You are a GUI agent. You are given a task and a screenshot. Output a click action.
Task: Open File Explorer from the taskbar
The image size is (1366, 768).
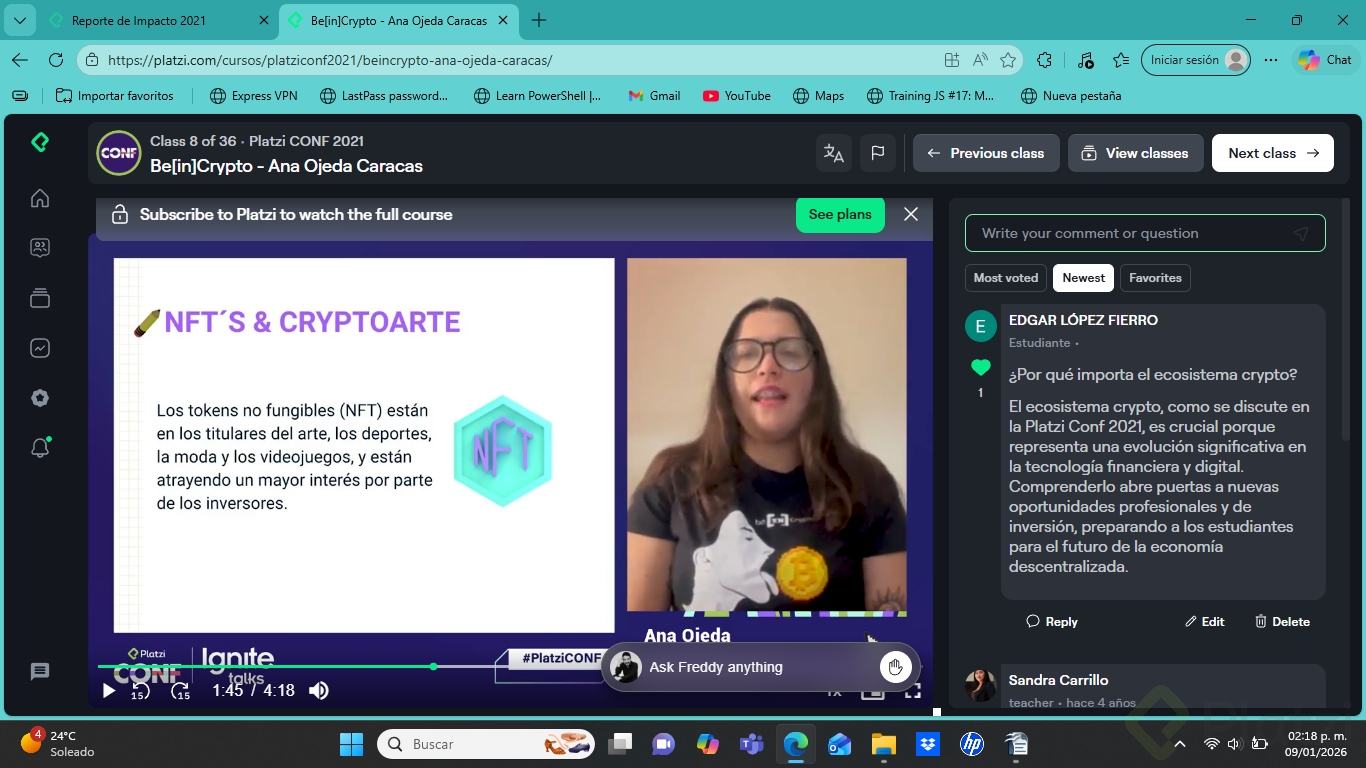tap(883, 744)
